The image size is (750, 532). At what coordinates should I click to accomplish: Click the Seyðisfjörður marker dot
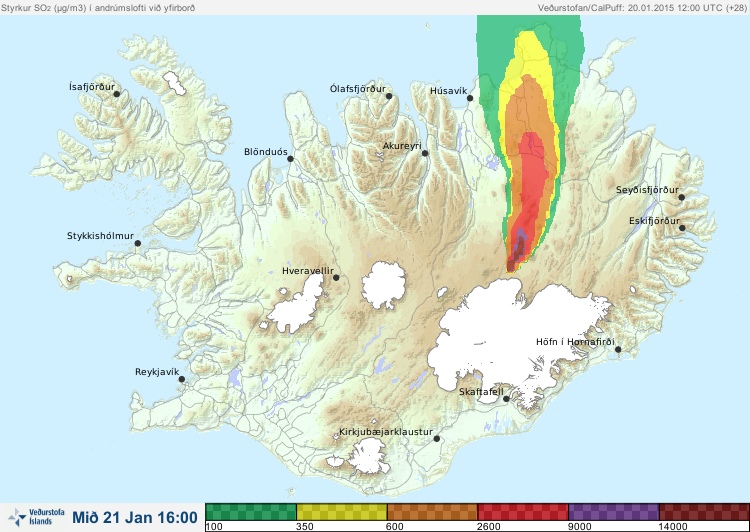682,197
